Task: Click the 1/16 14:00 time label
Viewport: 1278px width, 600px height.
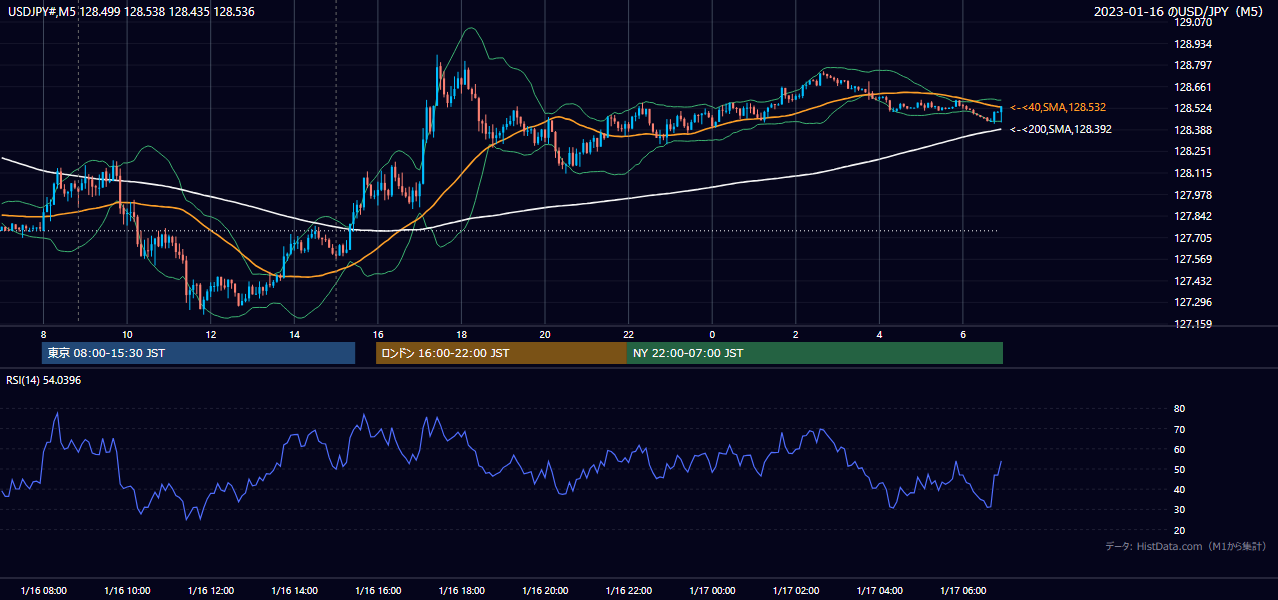Action: click(x=294, y=591)
